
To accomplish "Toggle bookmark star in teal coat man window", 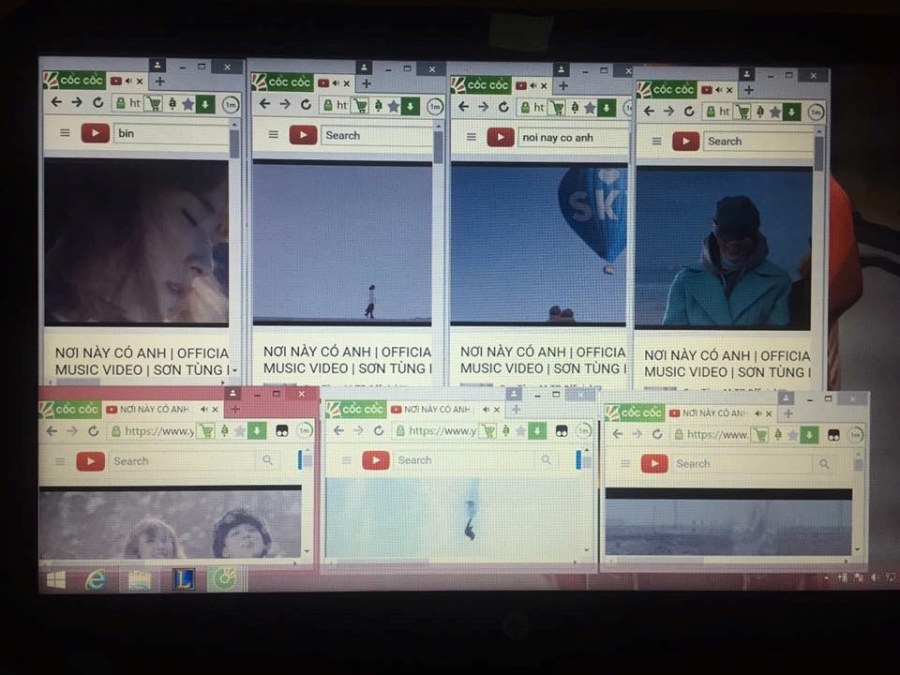I will 775,112.
